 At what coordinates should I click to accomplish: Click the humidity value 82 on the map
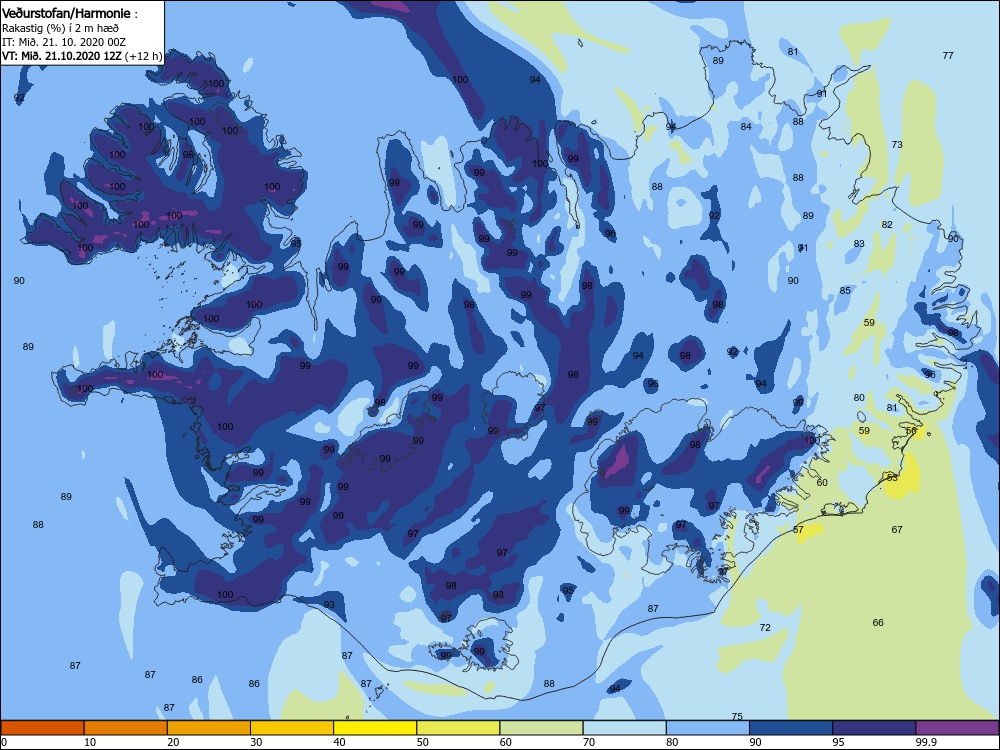[886, 224]
